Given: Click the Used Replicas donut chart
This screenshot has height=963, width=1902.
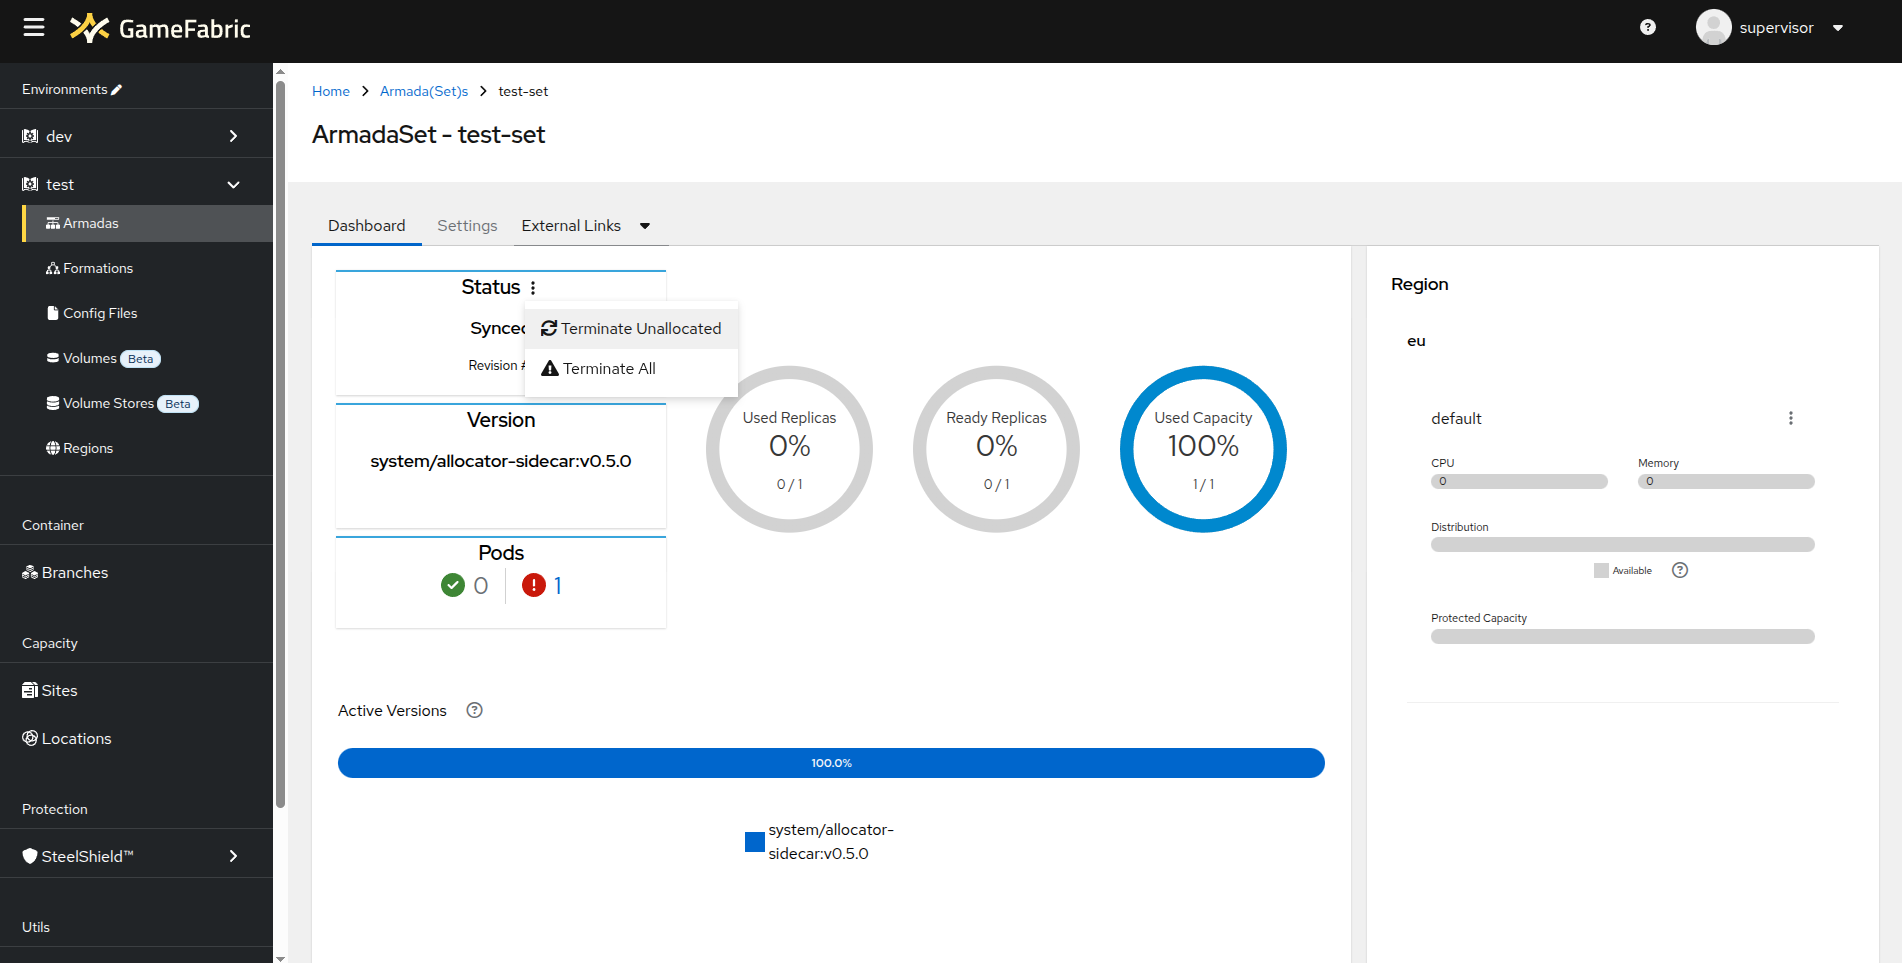Looking at the screenshot, I should 789,449.
